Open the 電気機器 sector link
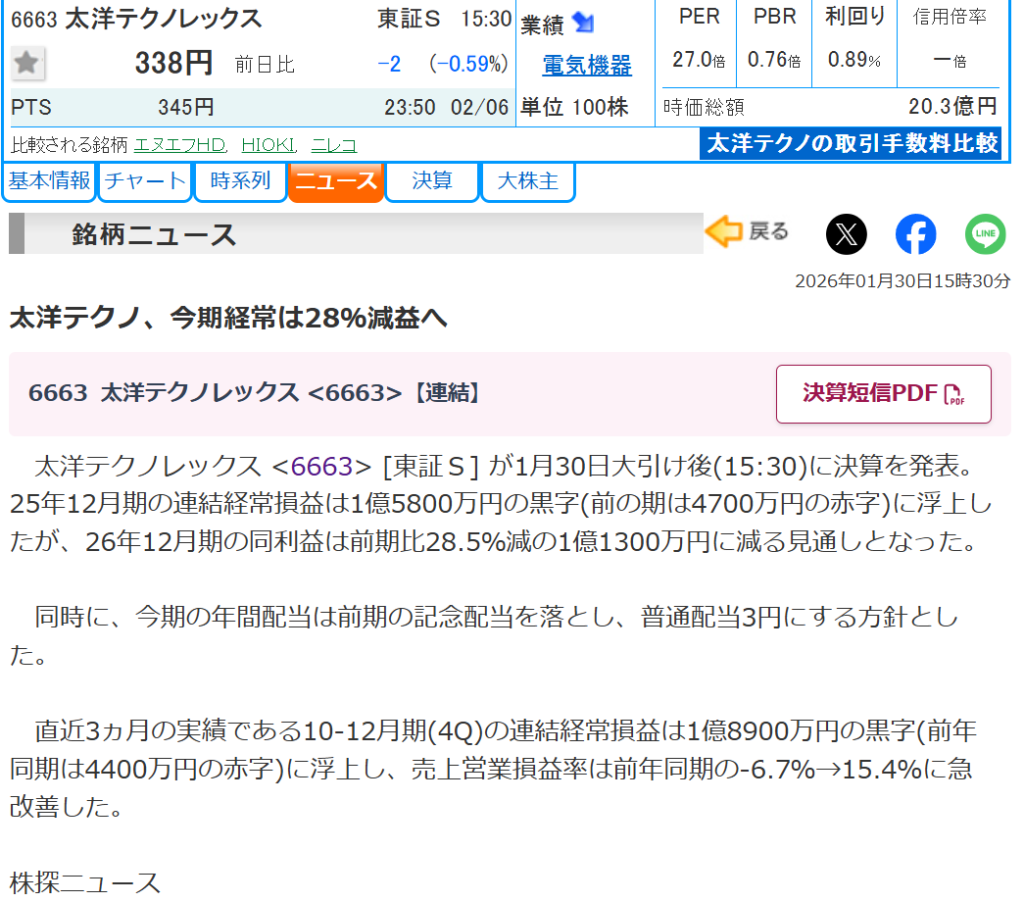Image resolution: width=1024 pixels, height=902 pixels. pos(587,66)
